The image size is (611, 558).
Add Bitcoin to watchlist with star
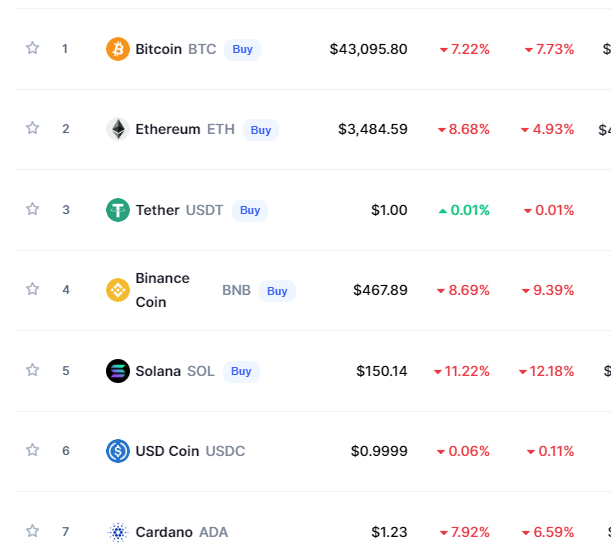pos(32,48)
